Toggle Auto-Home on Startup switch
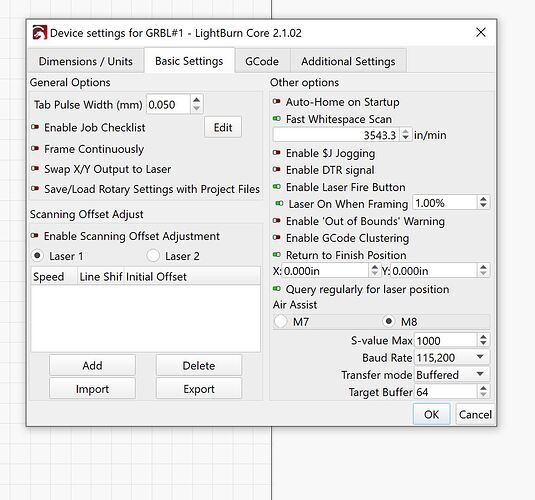Image resolution: width=535 pixels, height=500 pixels. point(277,101)
